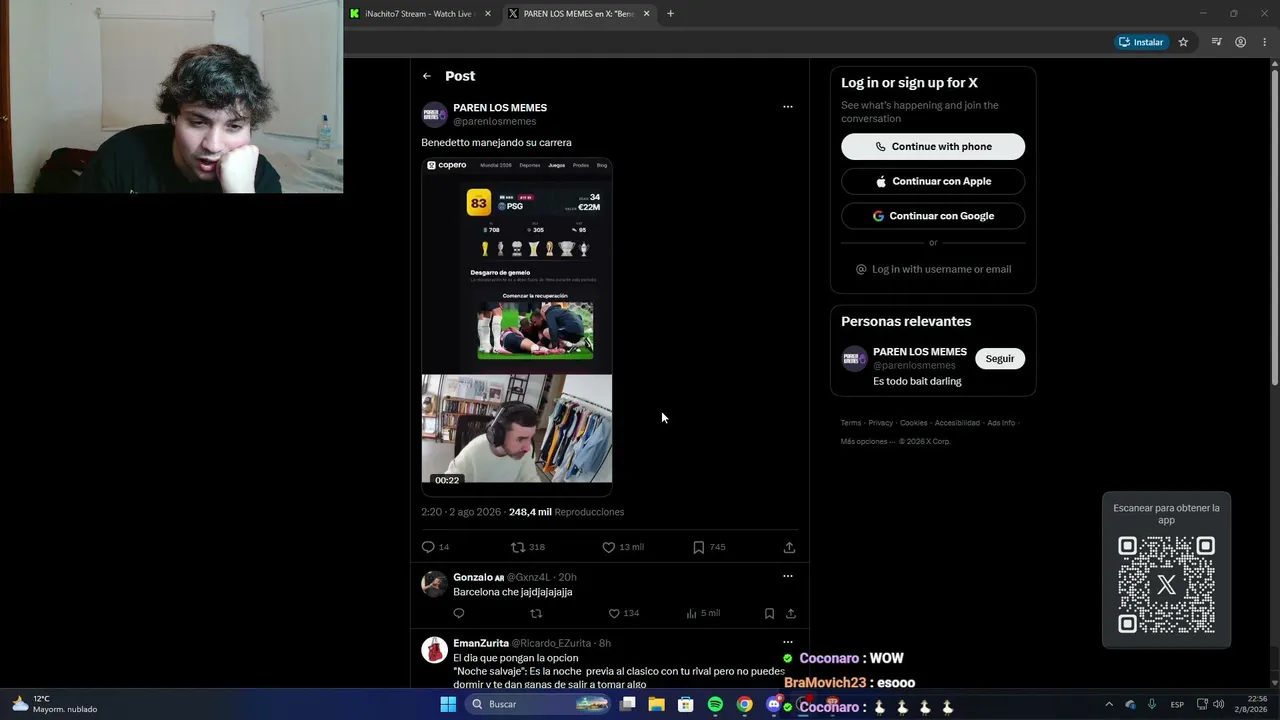Open the more options menu on the main post
Screen dimensions: 1280x720
[x=788, y=107]
